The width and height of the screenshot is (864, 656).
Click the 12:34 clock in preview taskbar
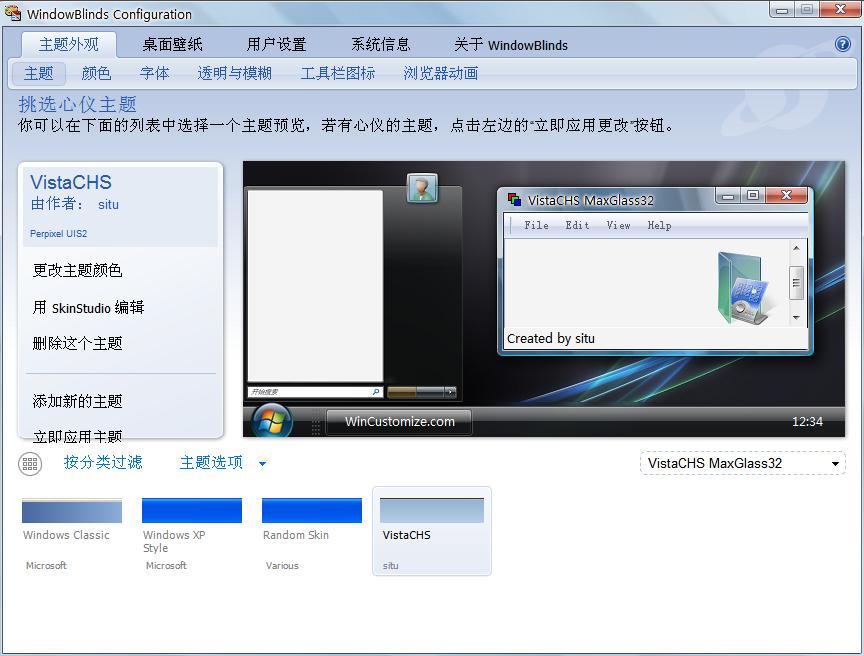click(807, 422)
